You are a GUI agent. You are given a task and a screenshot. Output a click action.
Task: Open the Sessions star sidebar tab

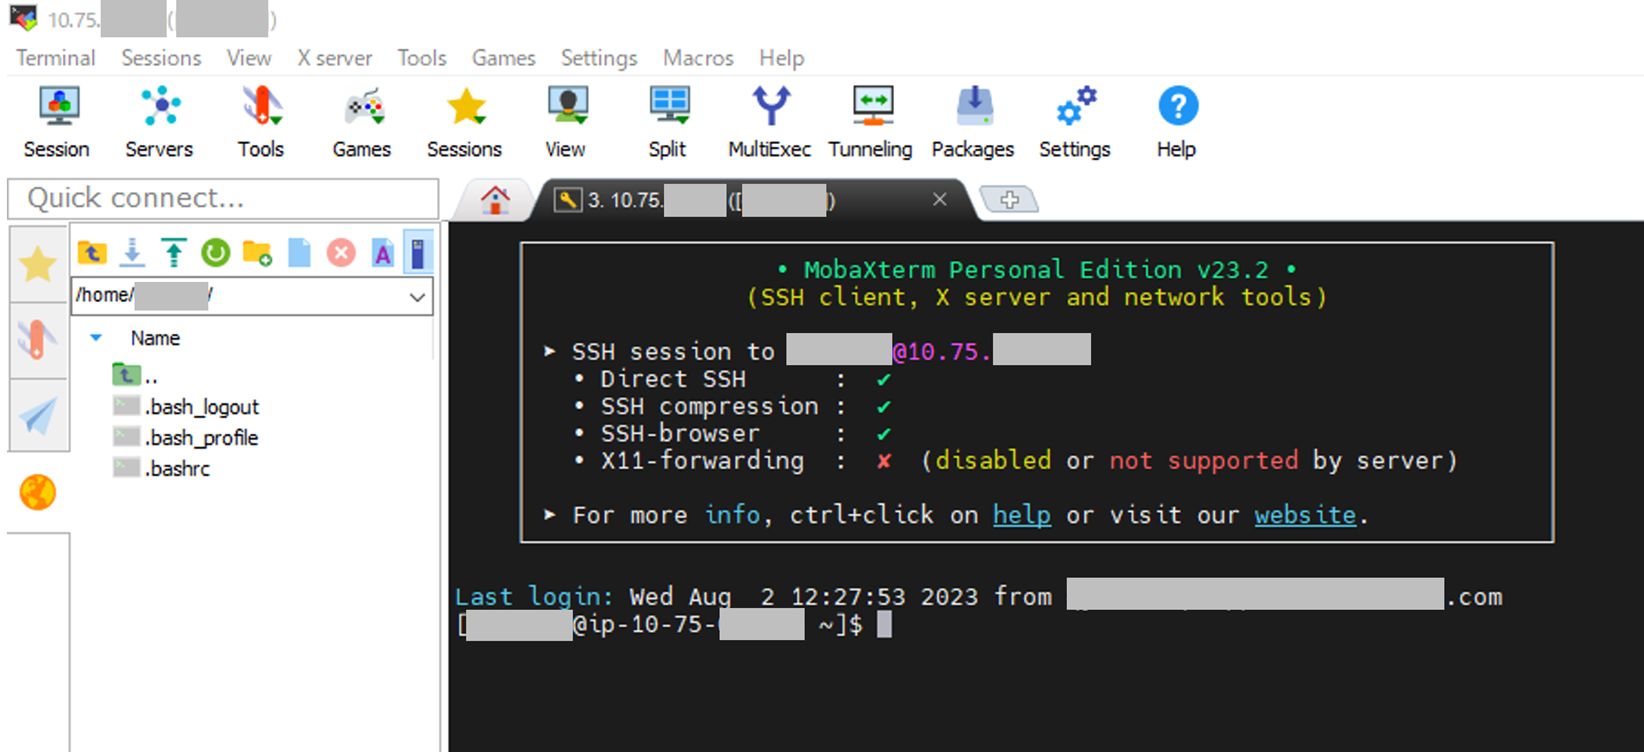(38, 265)
